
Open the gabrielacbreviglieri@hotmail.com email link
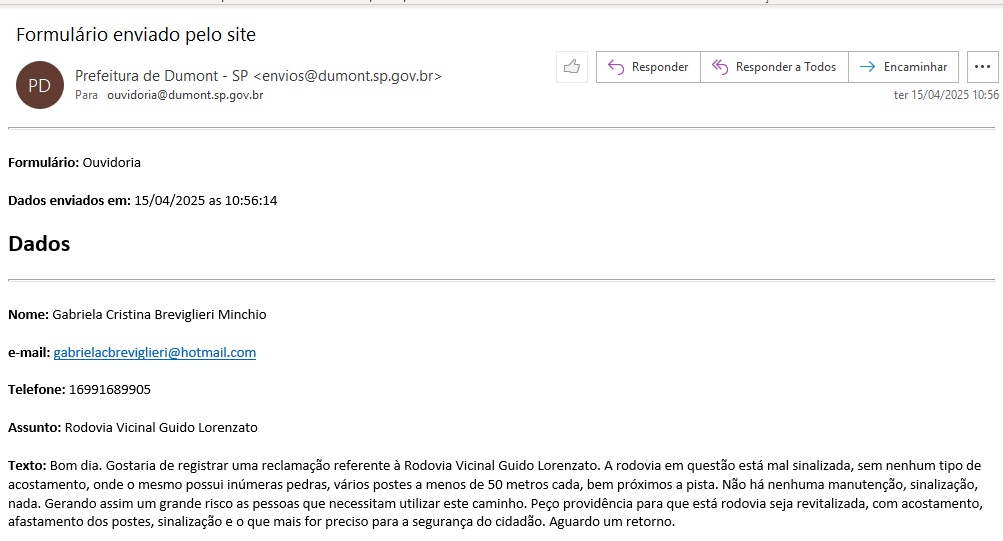click(x=154, y=352)
